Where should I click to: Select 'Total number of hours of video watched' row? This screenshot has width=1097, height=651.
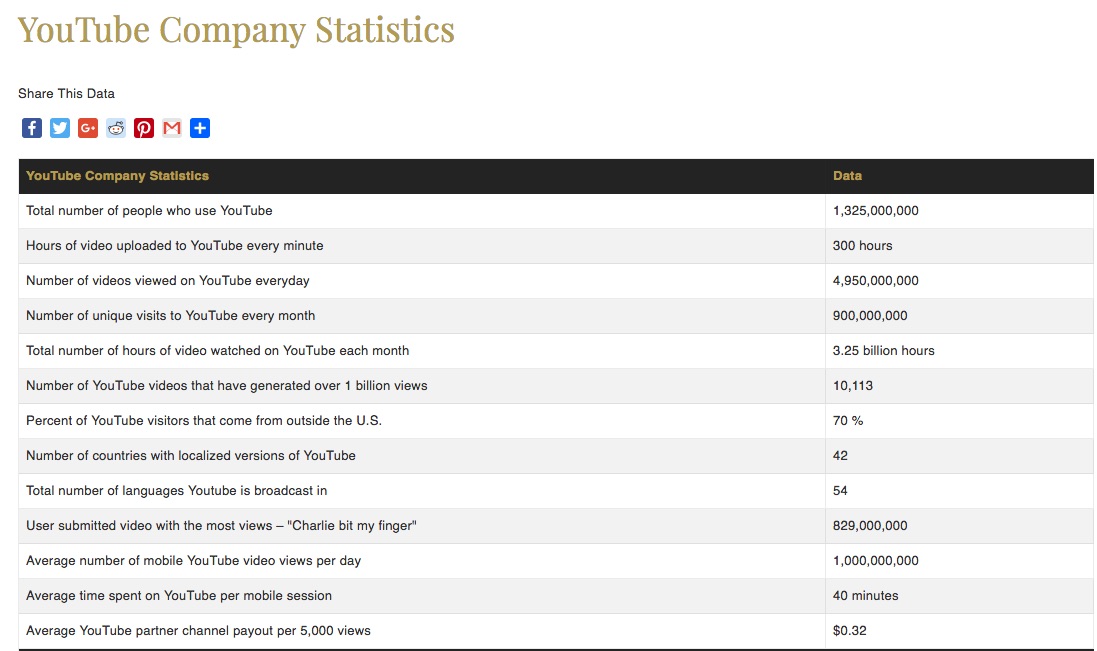(218, 350)
